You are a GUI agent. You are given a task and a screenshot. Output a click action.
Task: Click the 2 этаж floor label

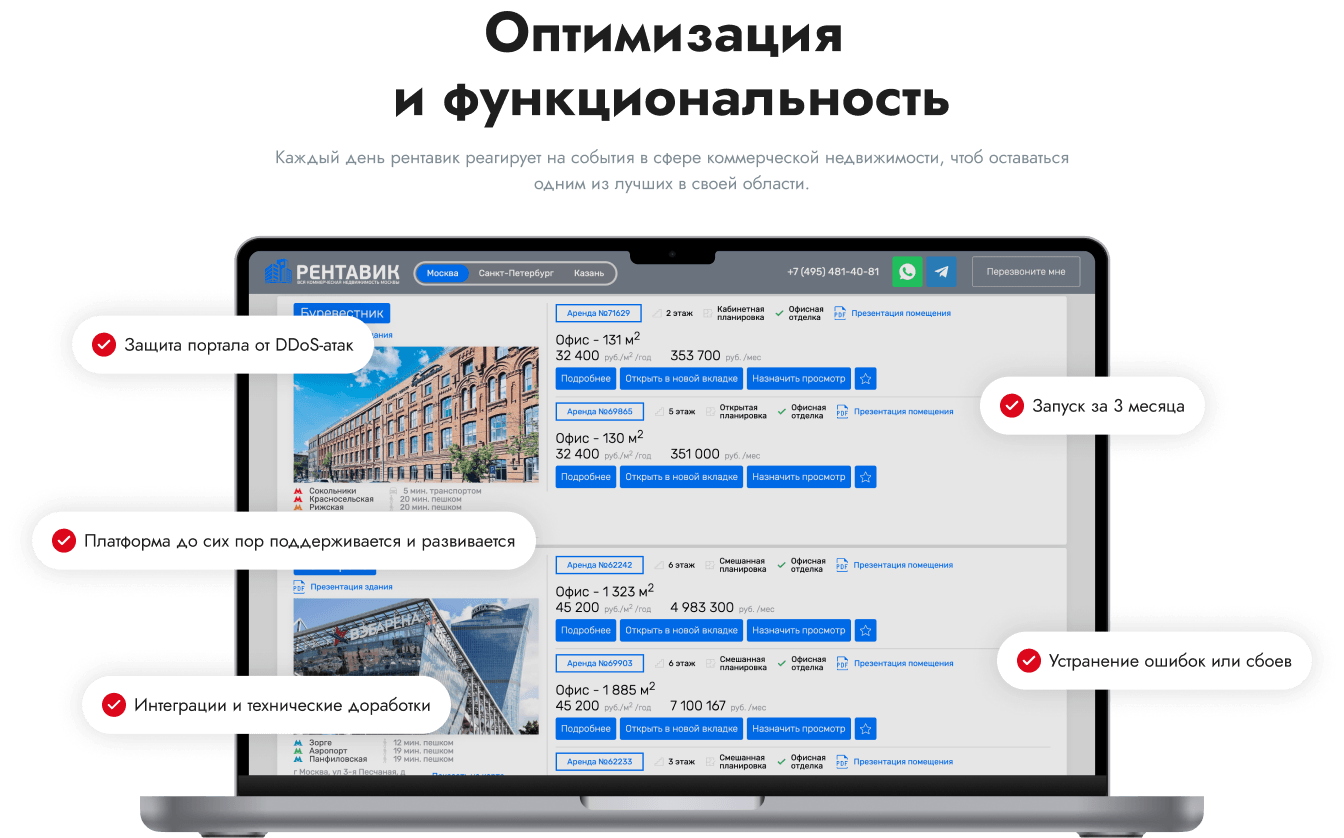(x=680, y=313)
